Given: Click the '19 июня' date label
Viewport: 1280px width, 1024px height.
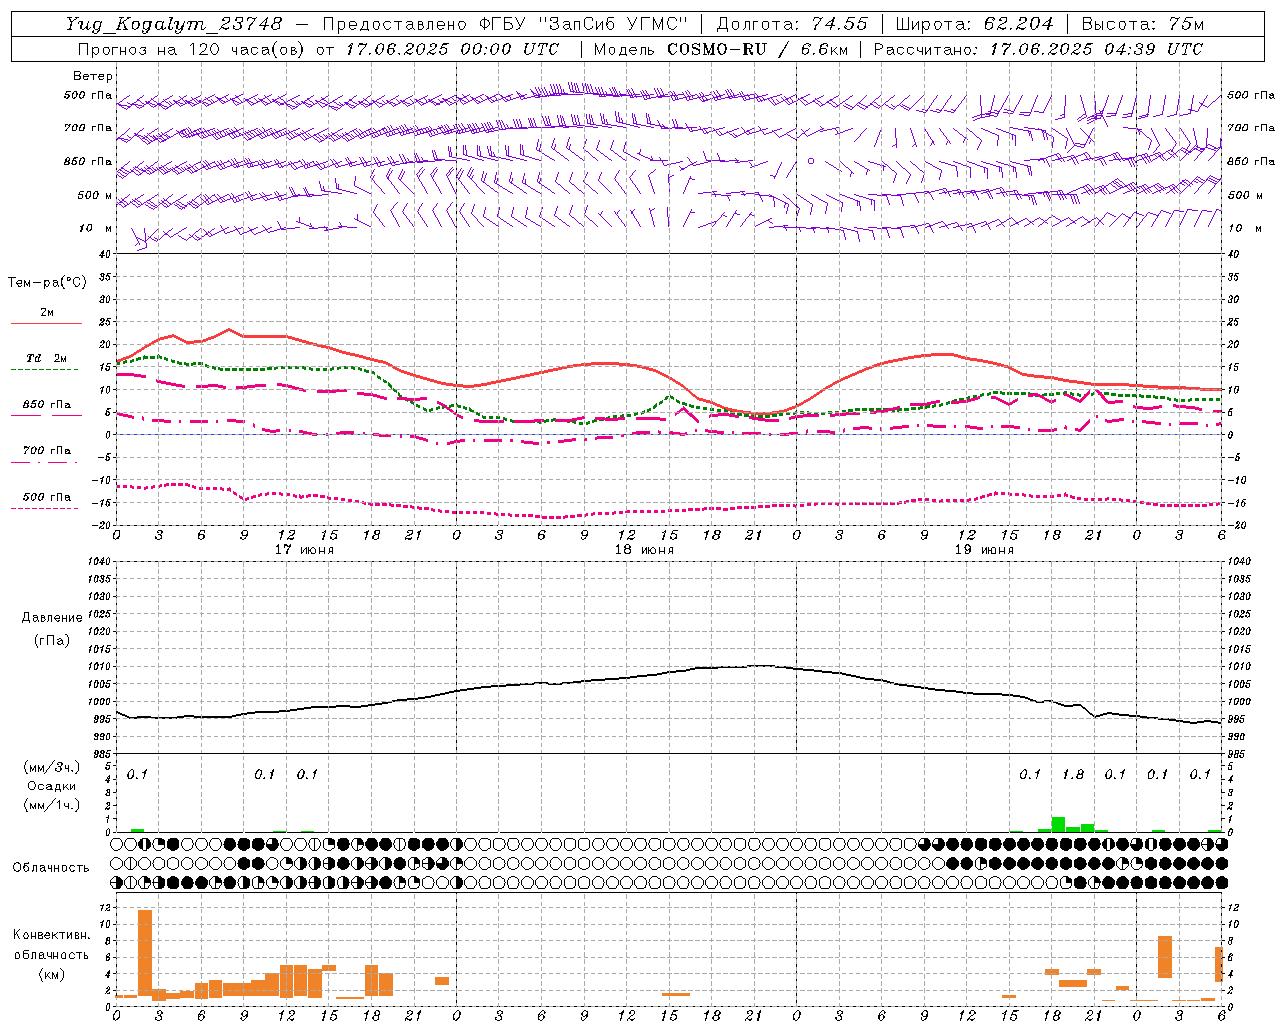Looking at the screenshot, I should pyautogui.click(x=984, y=550).
